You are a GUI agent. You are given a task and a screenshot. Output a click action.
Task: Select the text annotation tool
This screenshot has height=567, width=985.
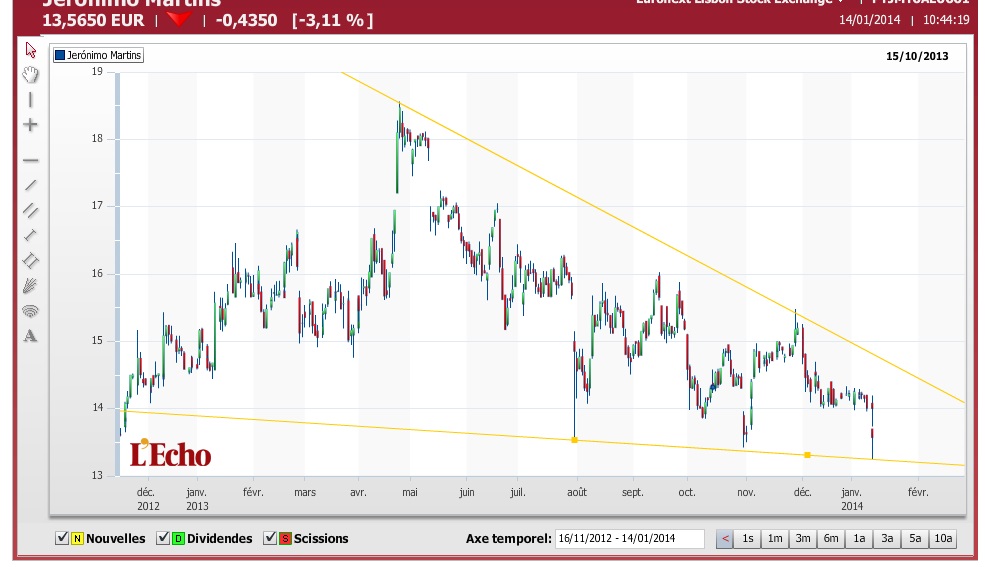(30, 336)
